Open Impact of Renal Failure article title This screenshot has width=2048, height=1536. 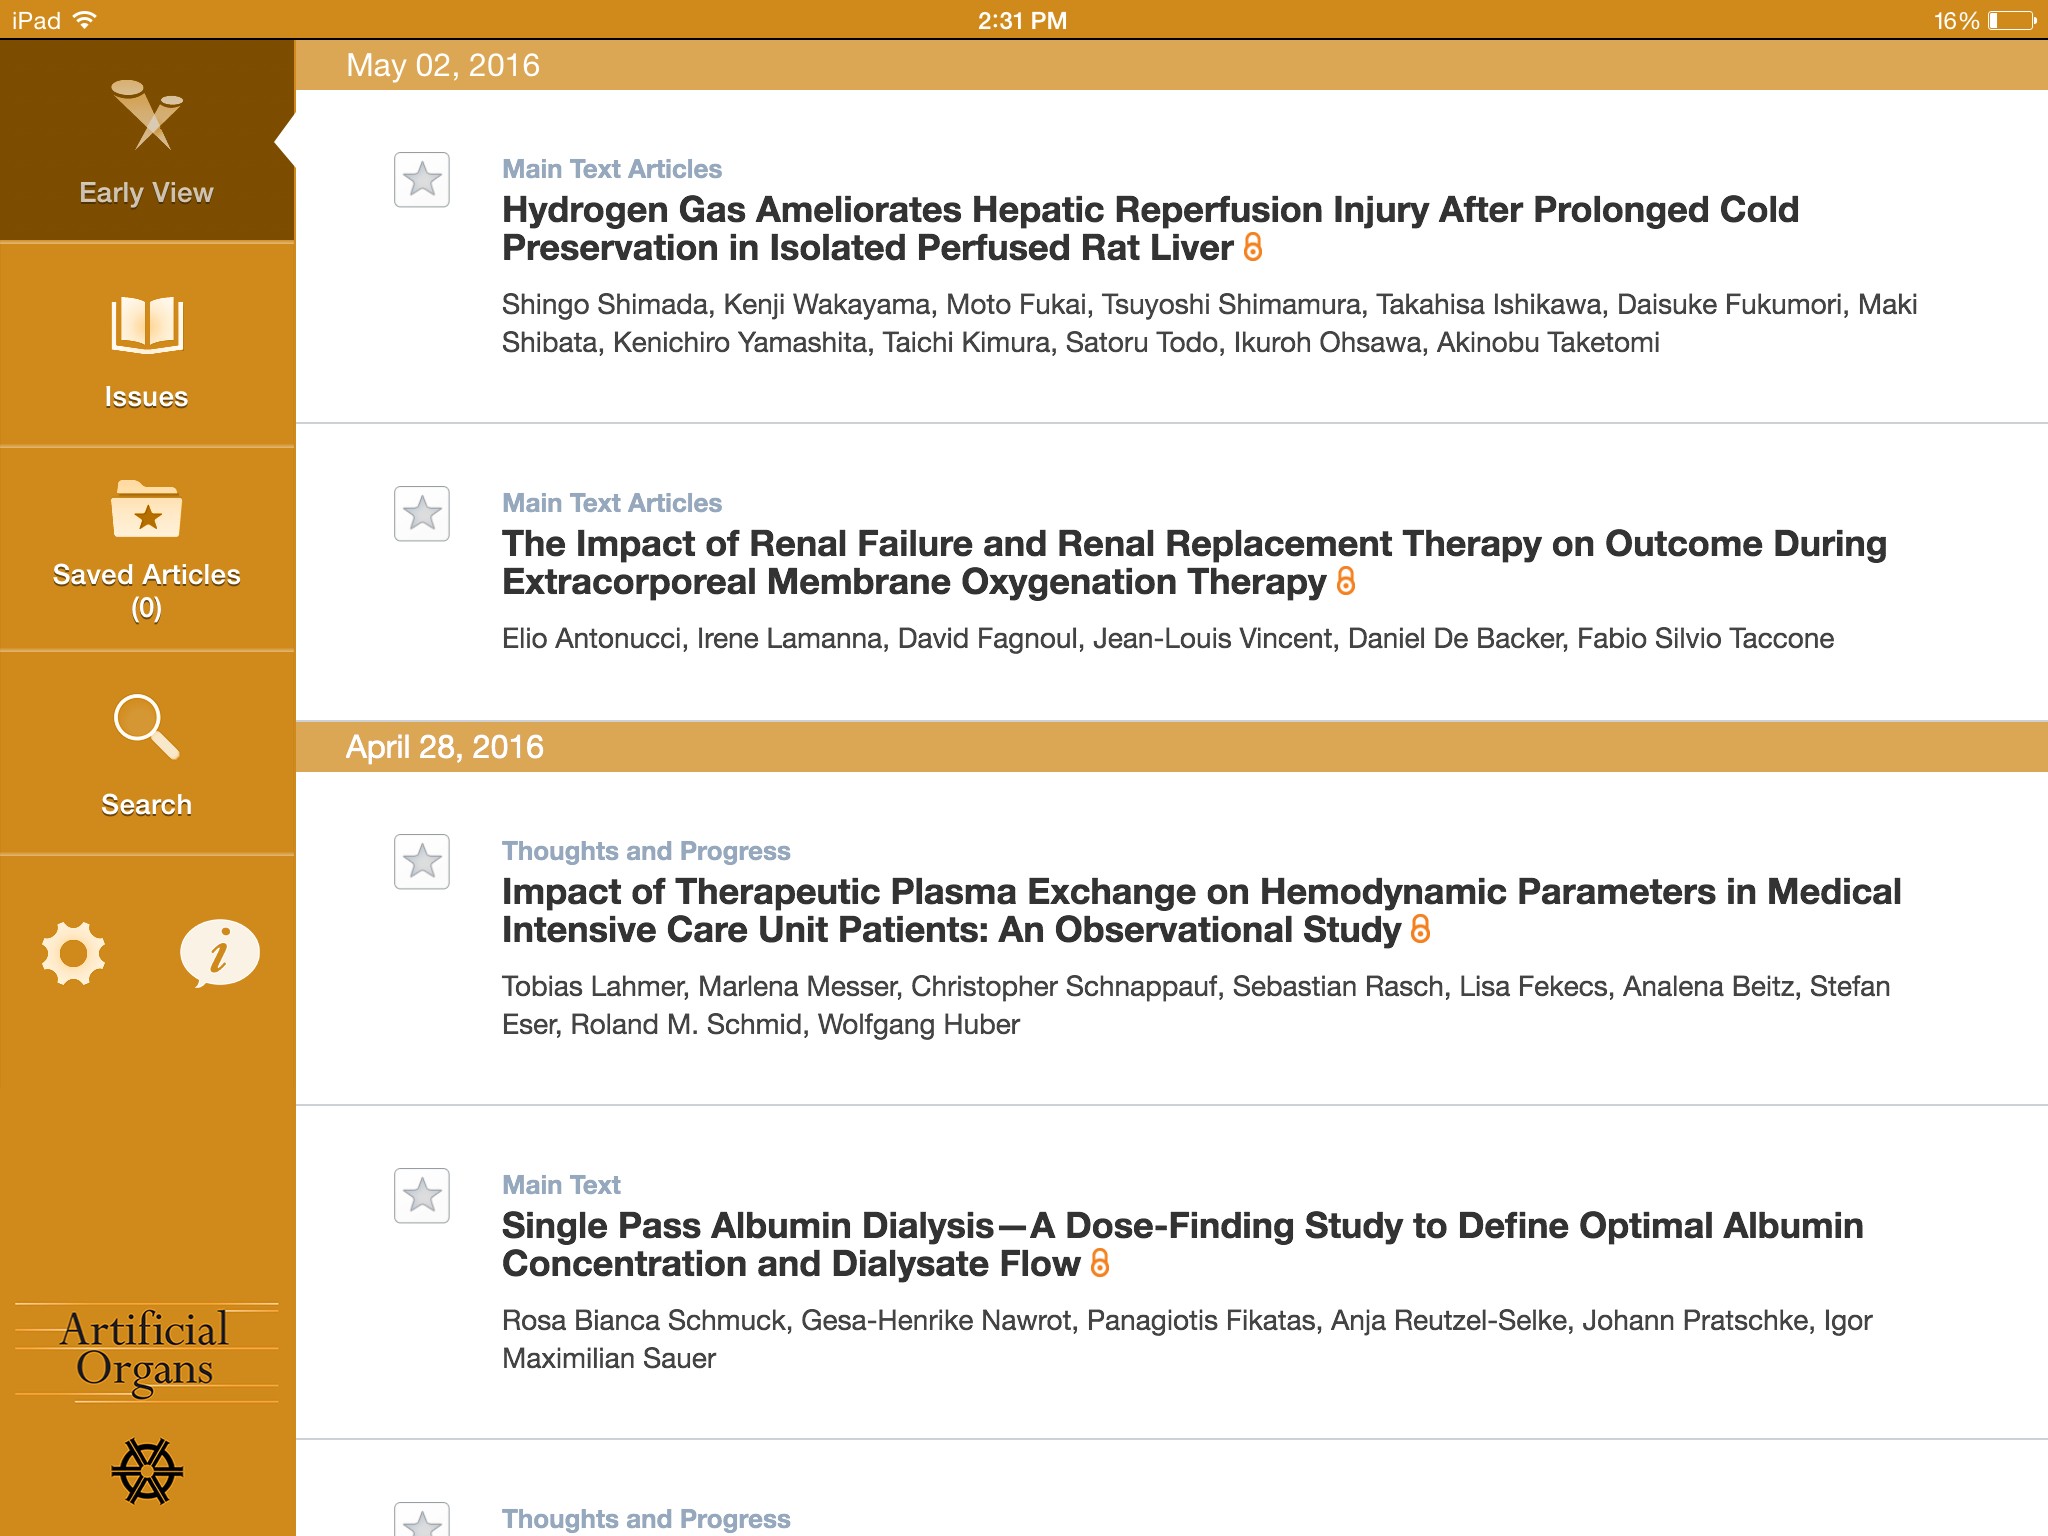tap(1194, 563)
